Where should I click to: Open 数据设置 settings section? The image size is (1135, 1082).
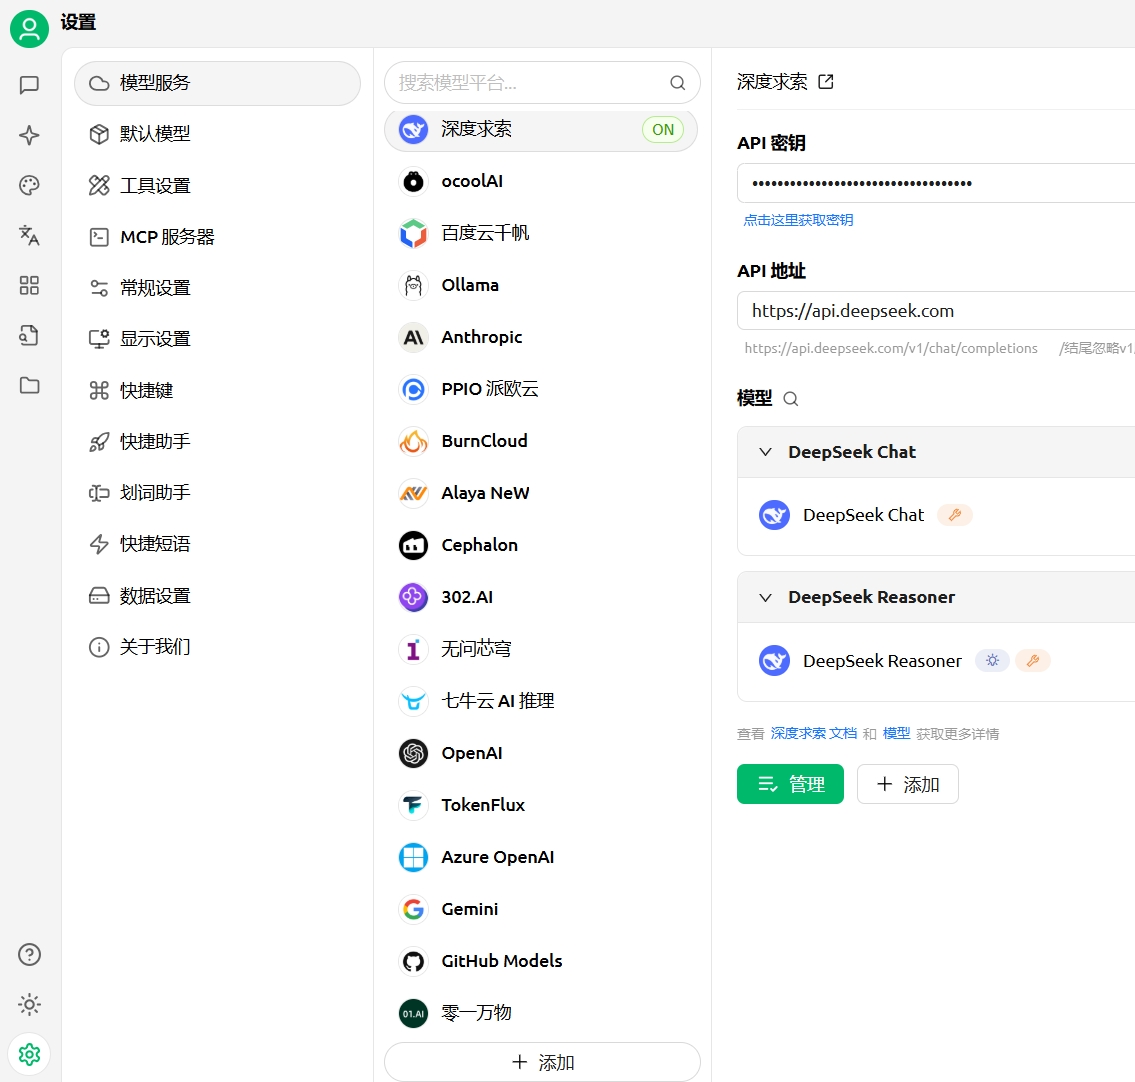click(217, 596)
